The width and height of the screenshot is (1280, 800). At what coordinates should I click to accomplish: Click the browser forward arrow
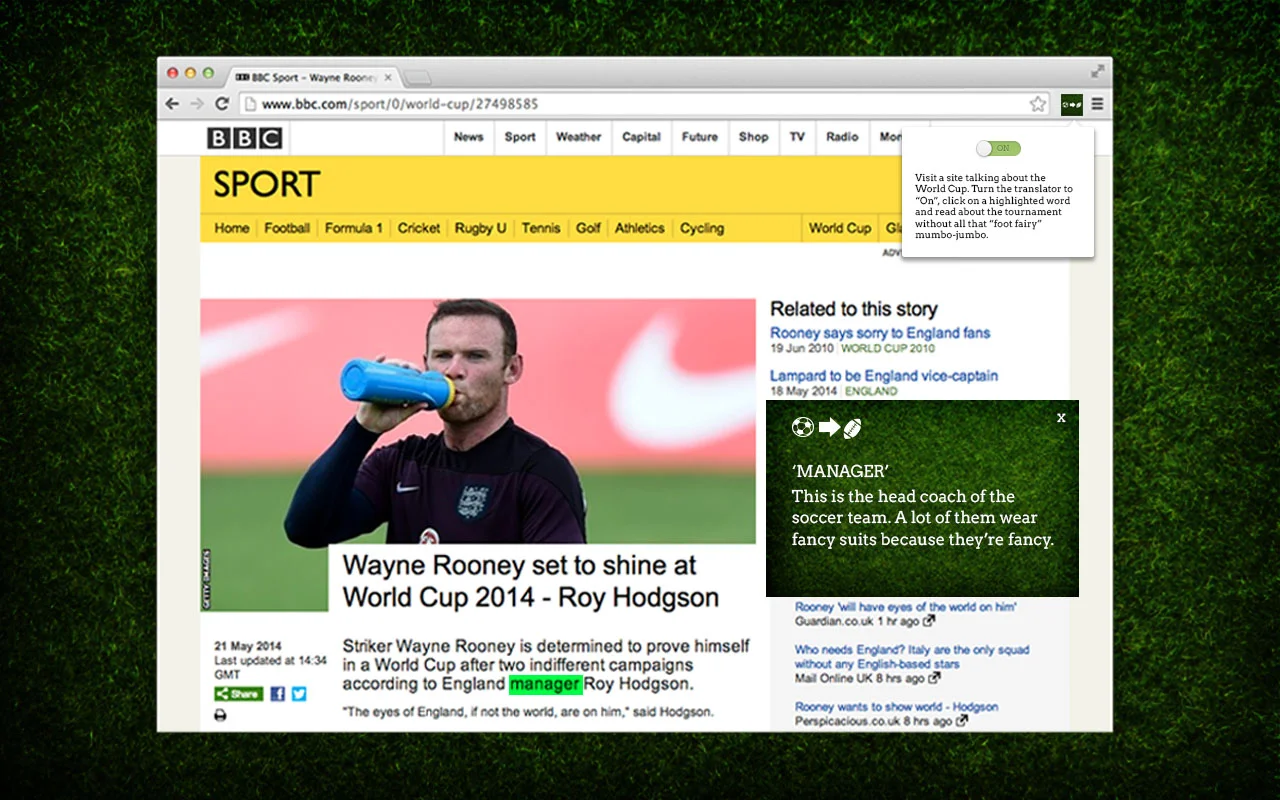197,104
